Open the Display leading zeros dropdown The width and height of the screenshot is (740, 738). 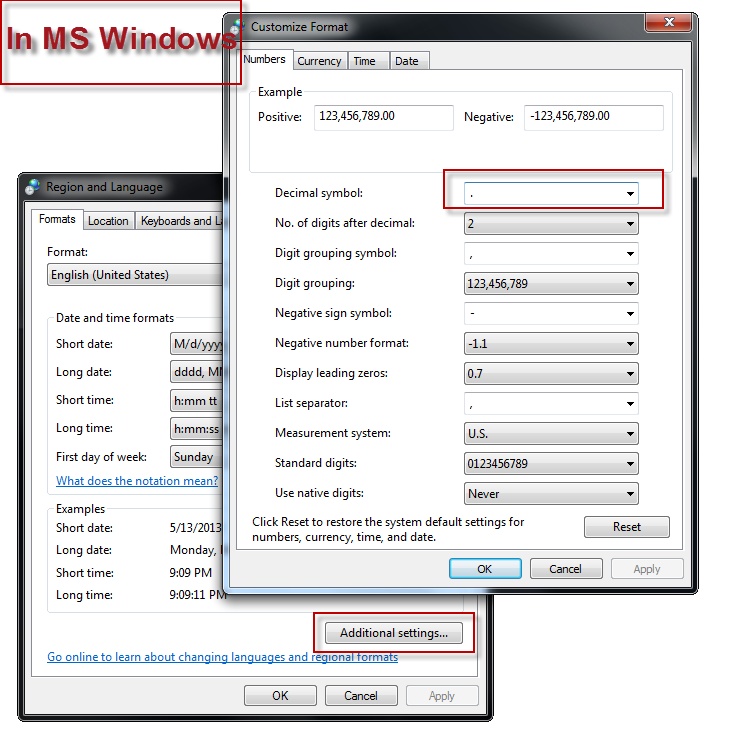point(551,374)
